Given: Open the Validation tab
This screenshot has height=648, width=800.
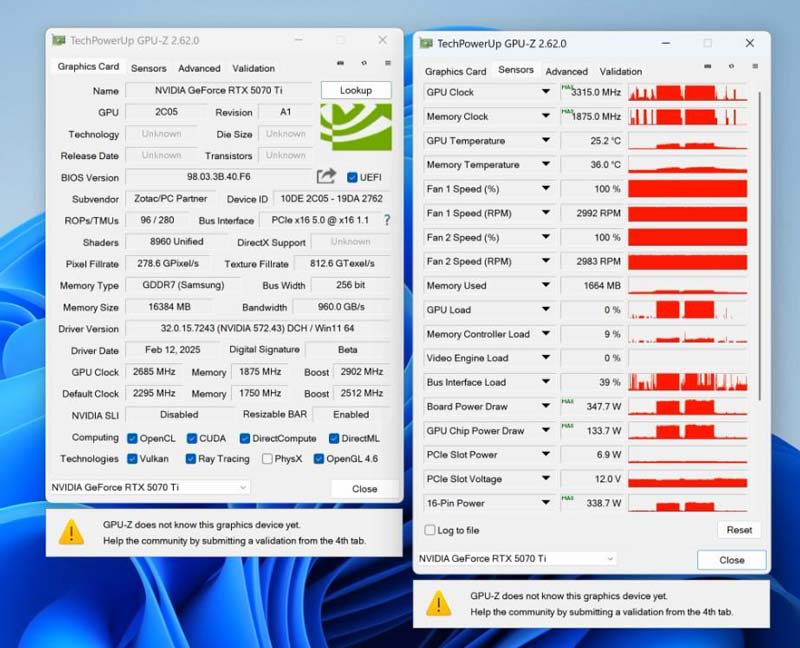Looking at the screenshot, I should point(253,68).
